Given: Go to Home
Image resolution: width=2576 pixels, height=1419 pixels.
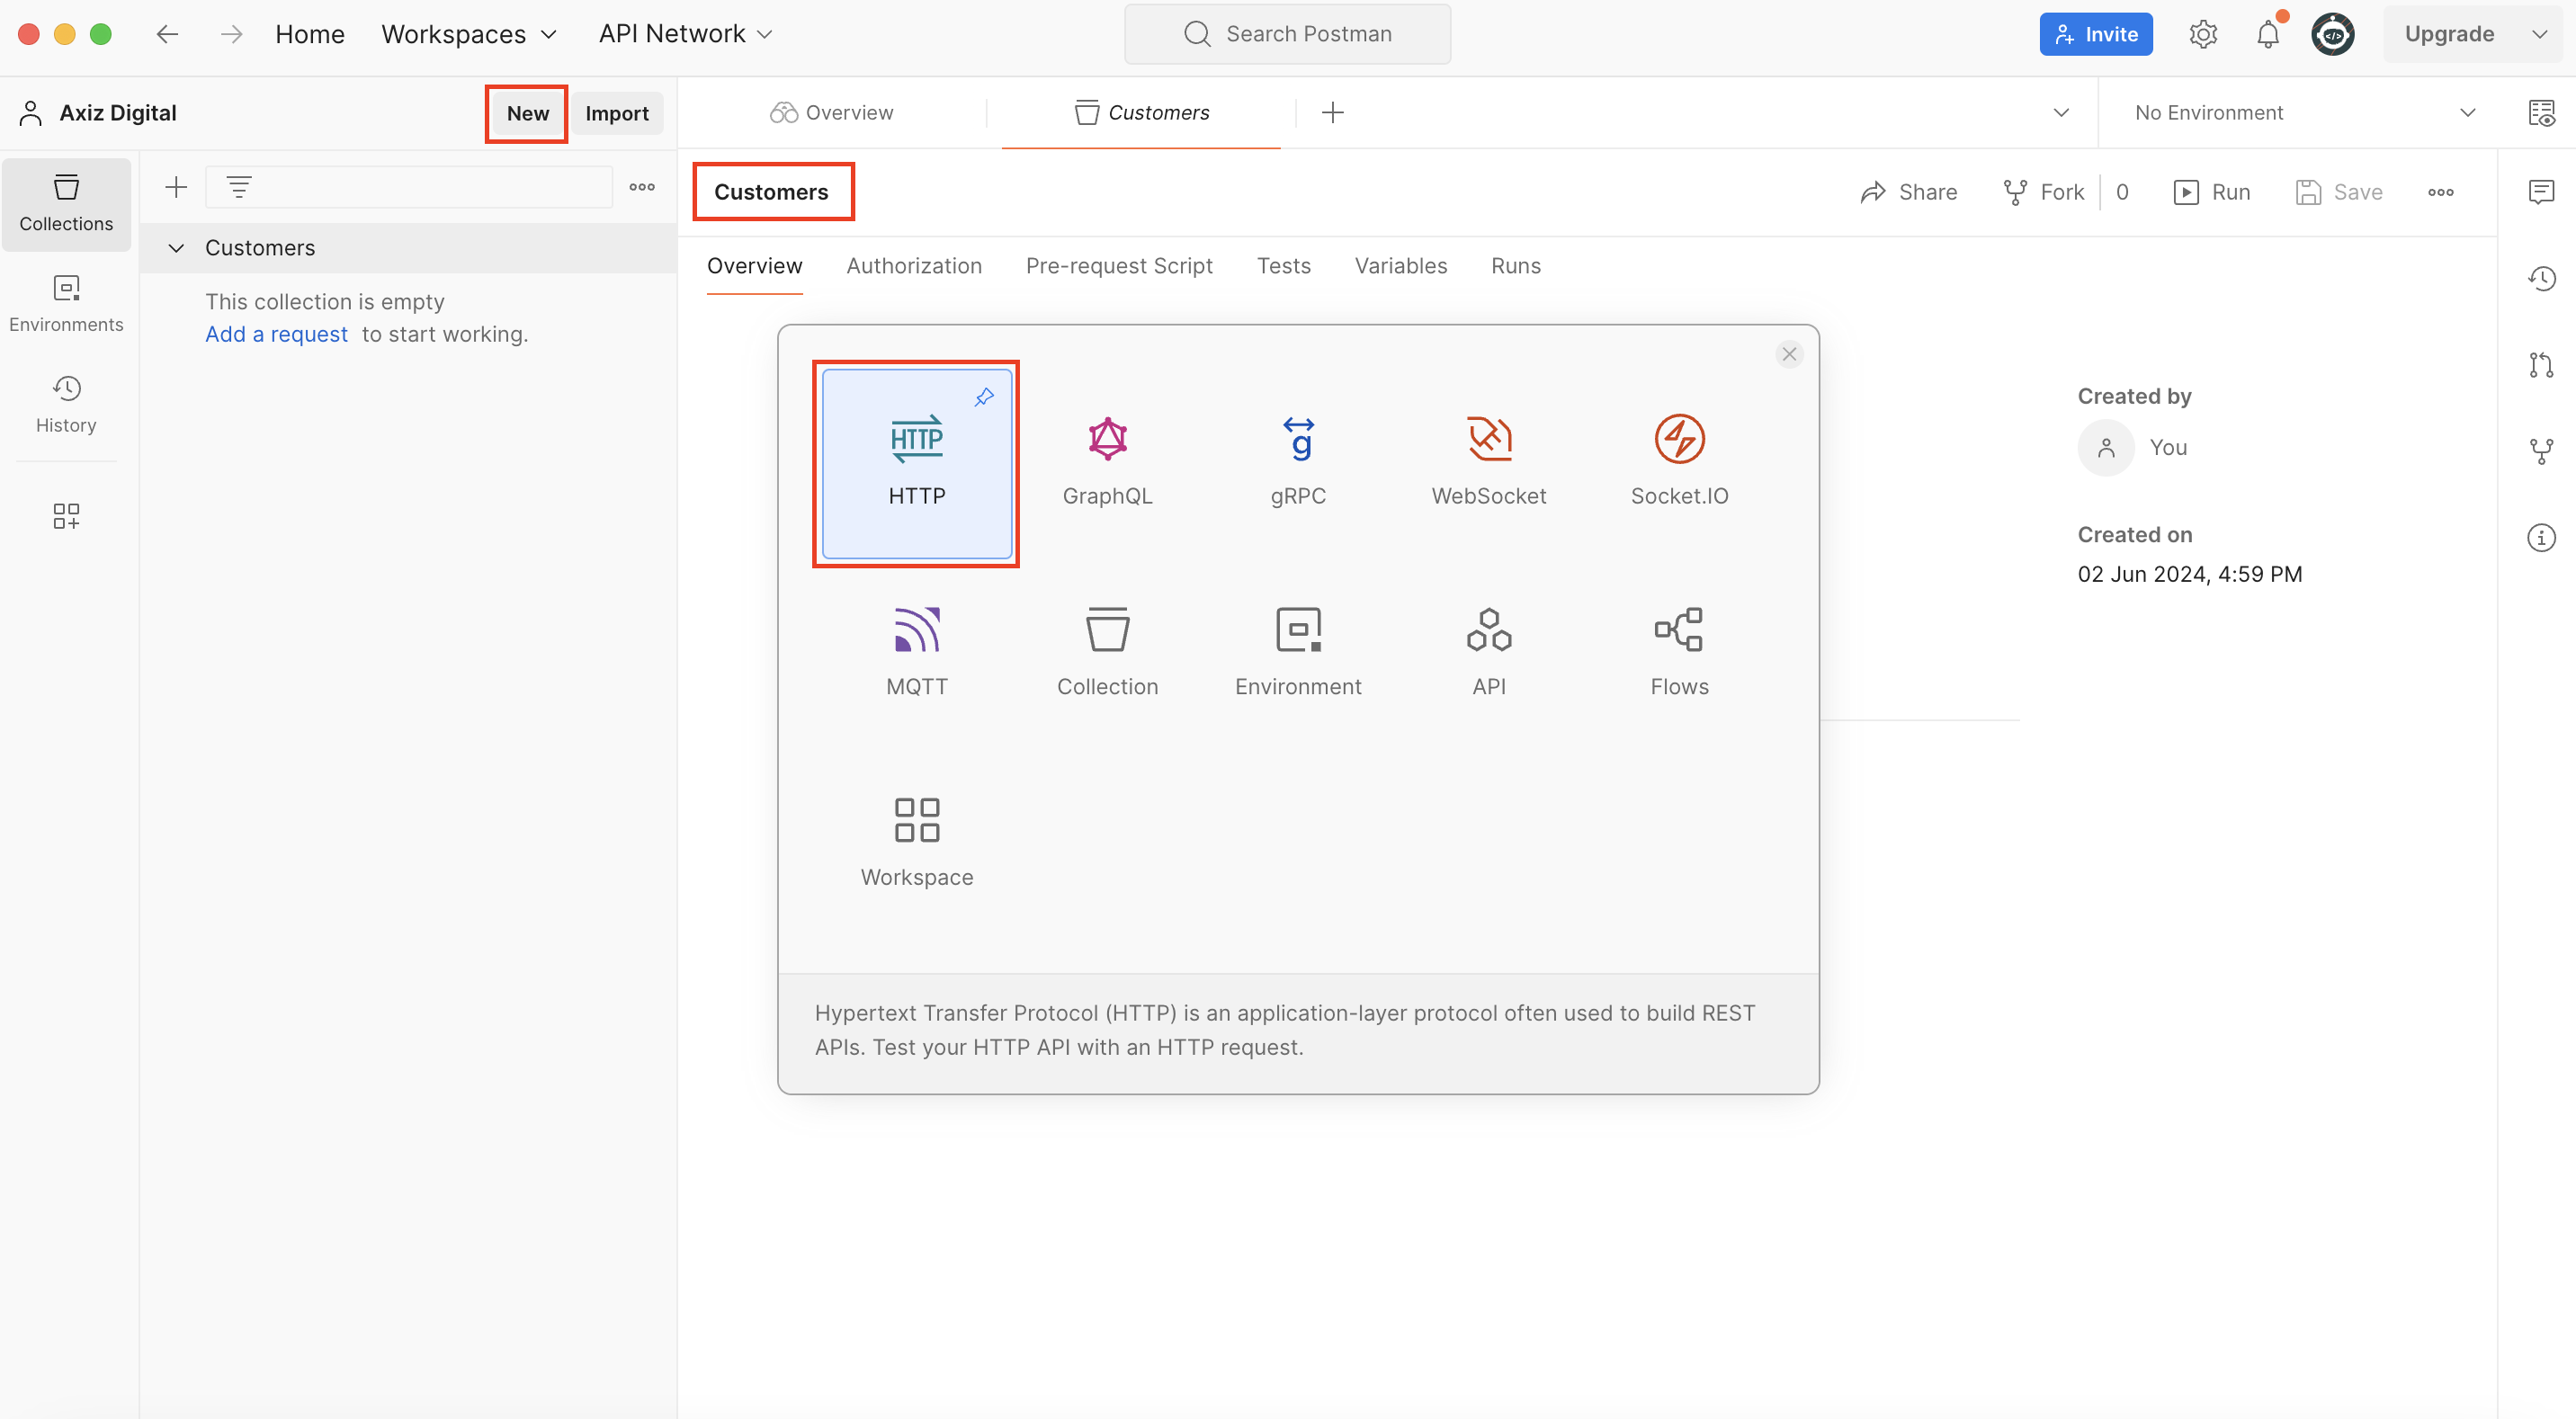Looking at the screenshot, I should (310, 34).
